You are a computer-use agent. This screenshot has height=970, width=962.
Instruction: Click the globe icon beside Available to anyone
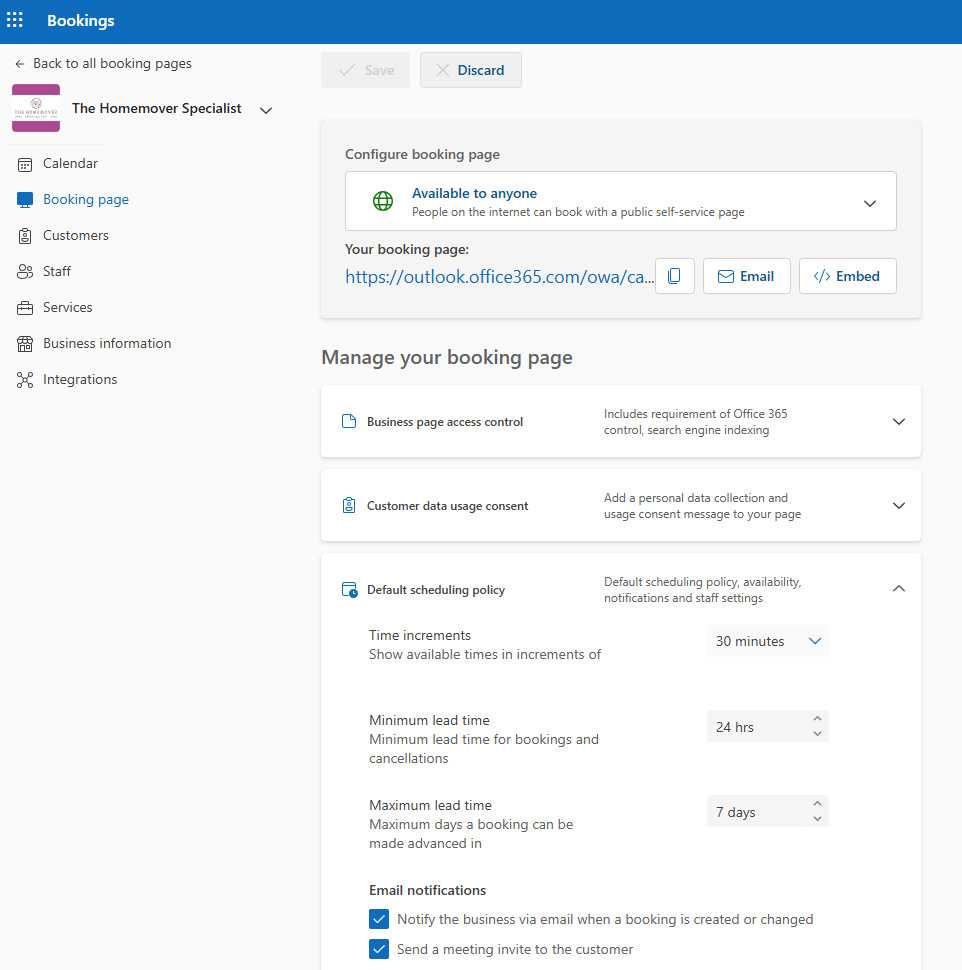tap(383, 201)
